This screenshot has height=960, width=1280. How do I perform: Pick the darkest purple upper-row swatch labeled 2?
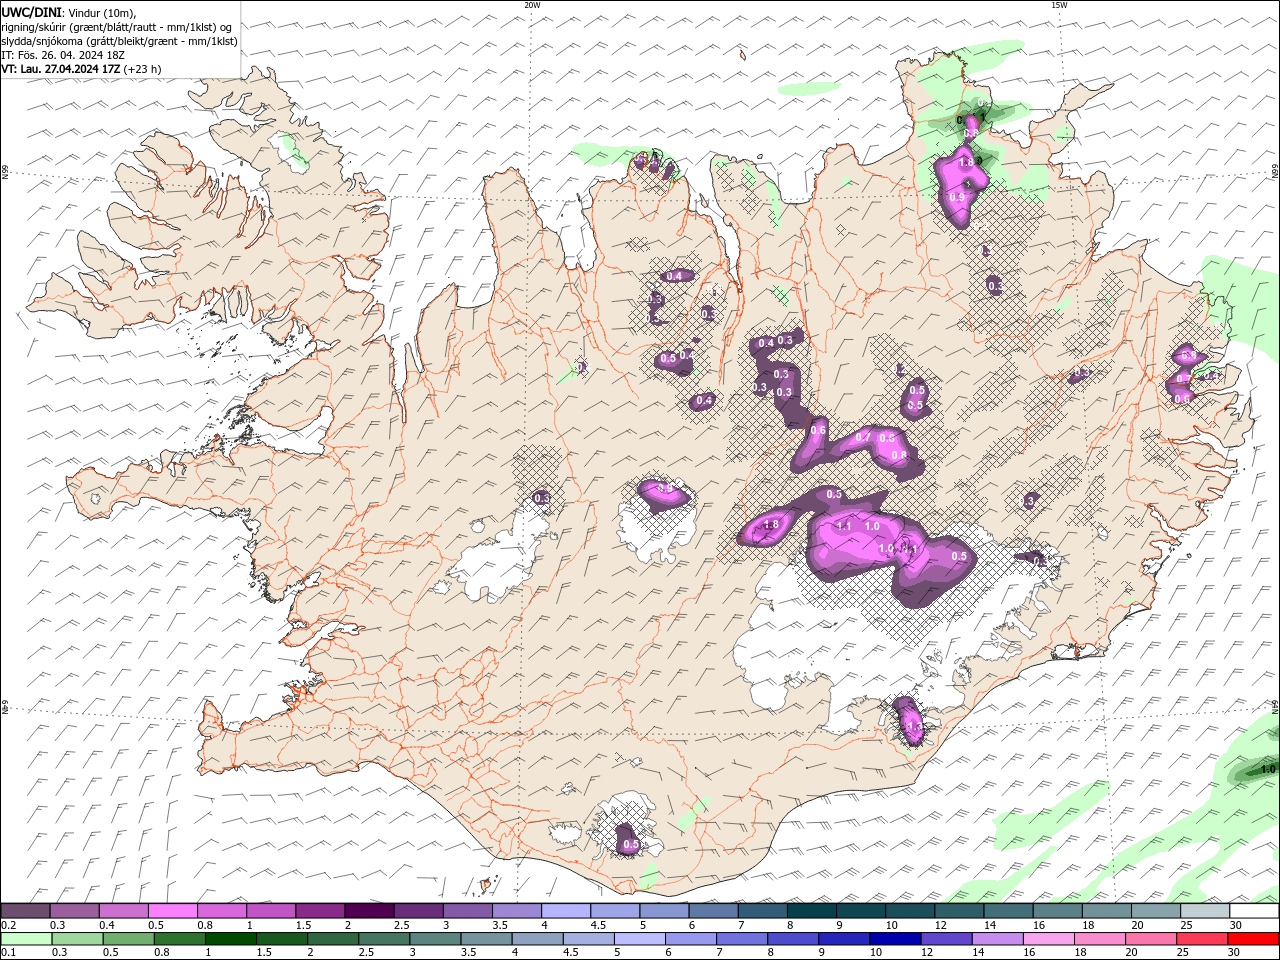point(369,911)
